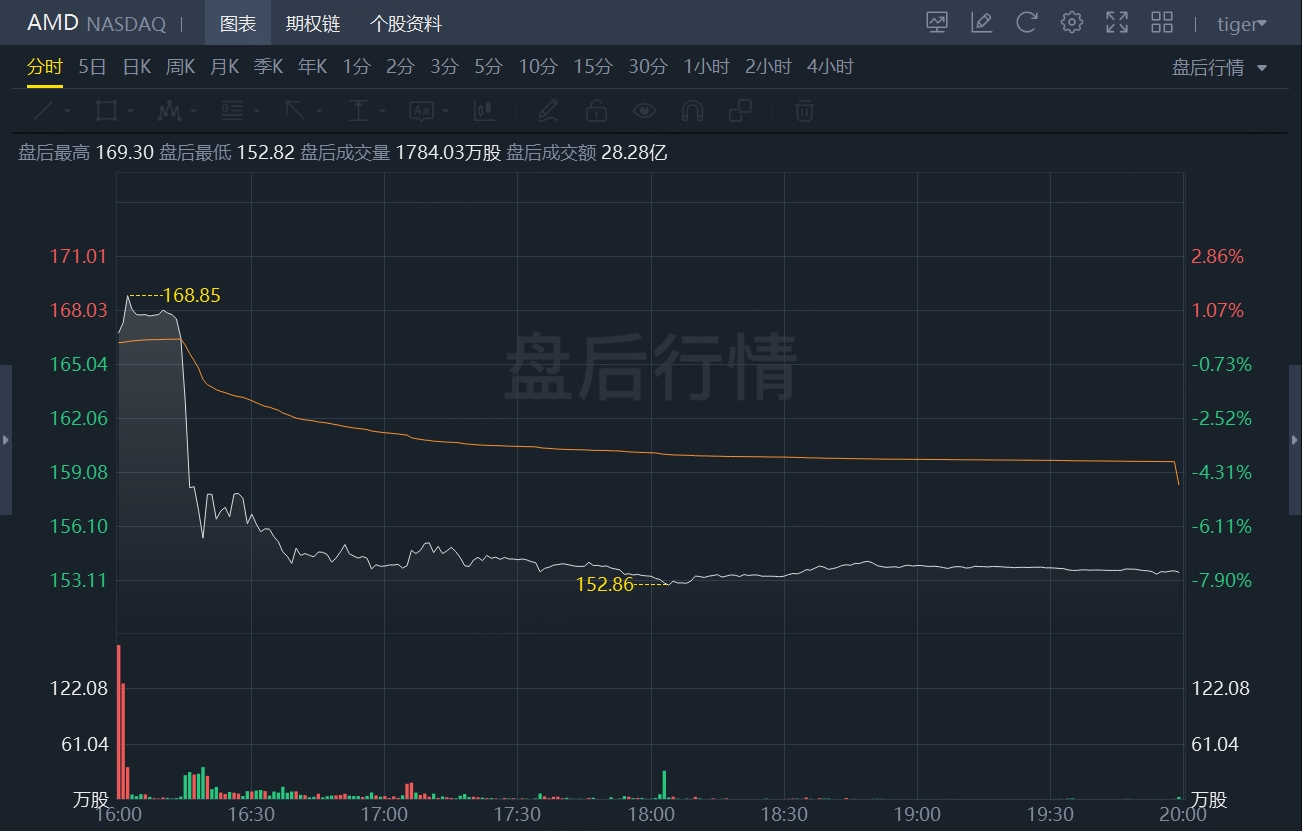Click the 171.01 price axis label
The image size is (1302, 831).
[79, 256]
